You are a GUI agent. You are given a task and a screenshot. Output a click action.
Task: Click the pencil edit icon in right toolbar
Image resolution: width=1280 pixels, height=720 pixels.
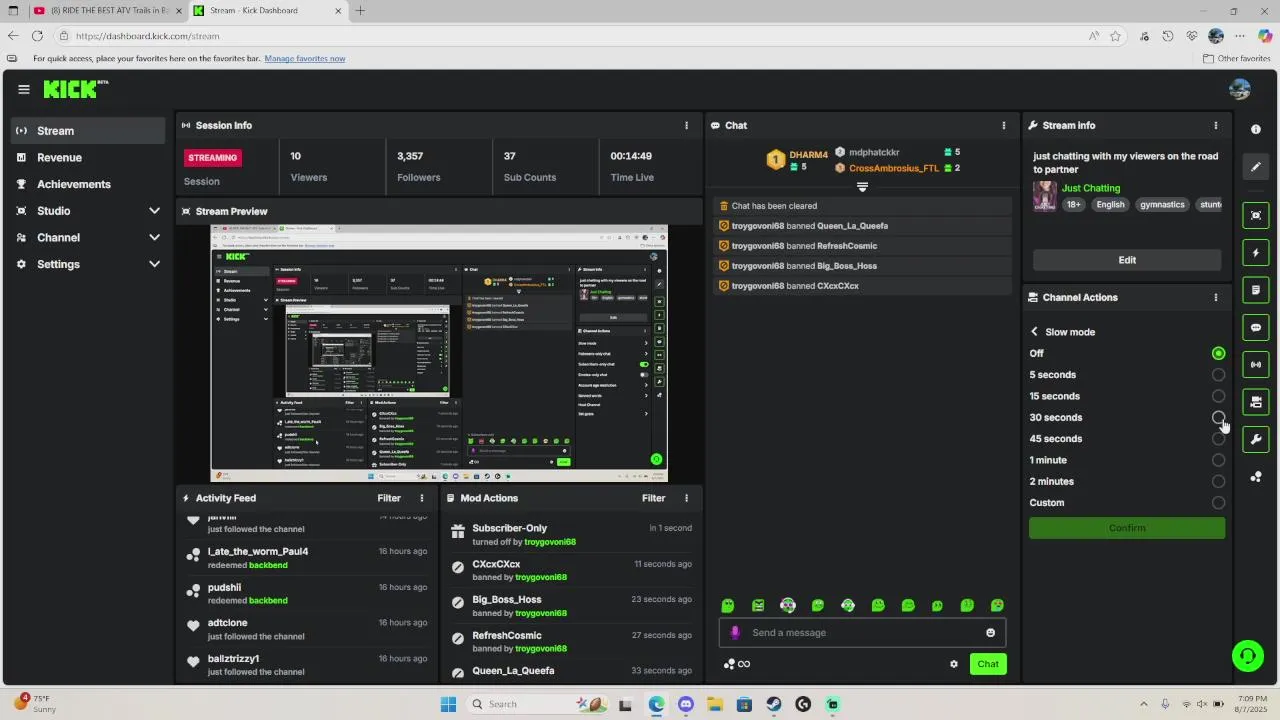pyautogui.click(x=1256, y=167)
